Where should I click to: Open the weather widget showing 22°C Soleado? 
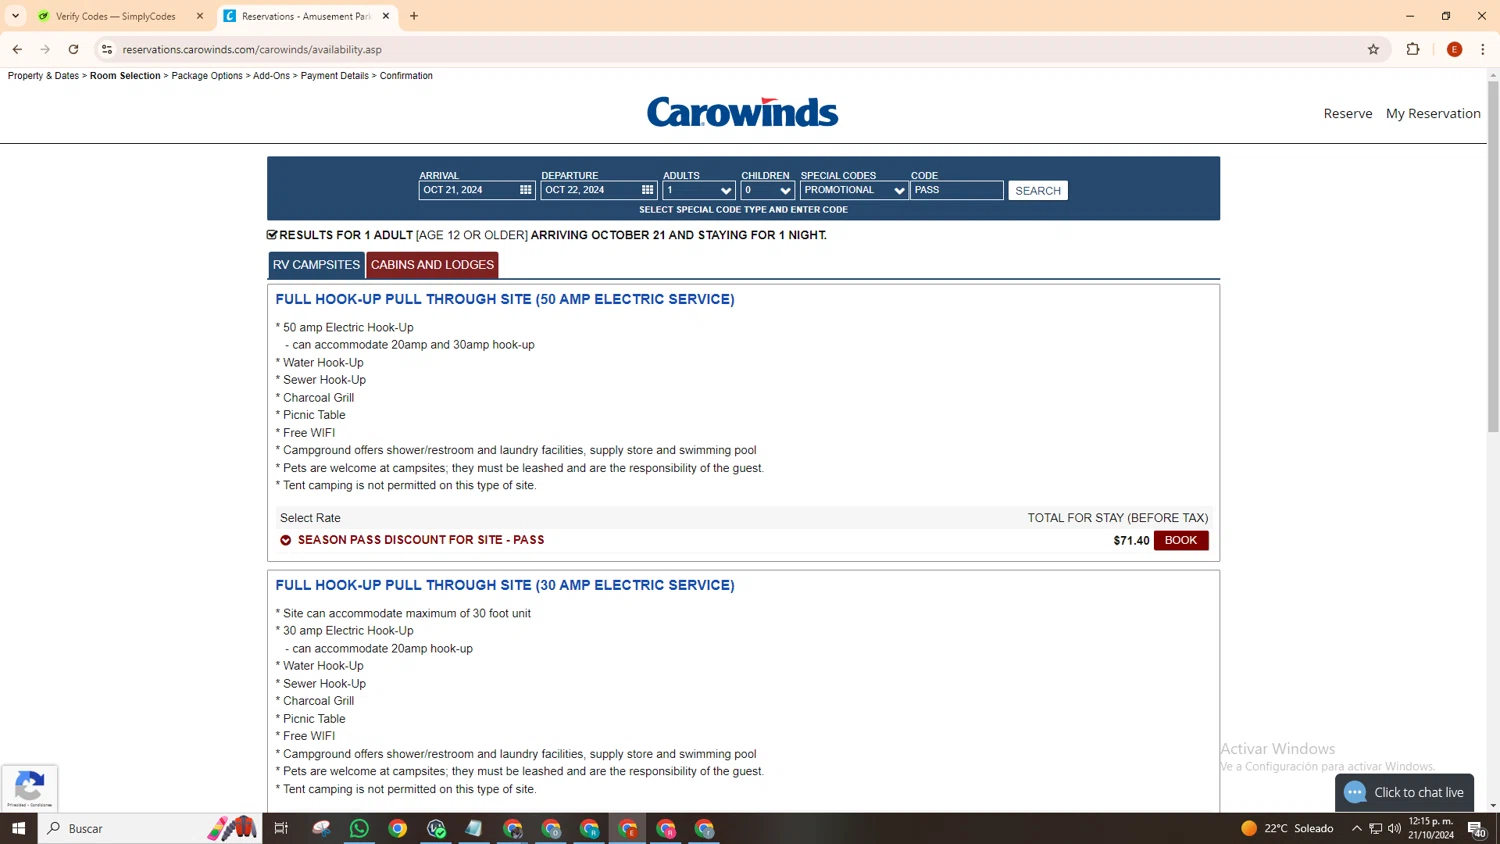click(x=1287, y=828)
